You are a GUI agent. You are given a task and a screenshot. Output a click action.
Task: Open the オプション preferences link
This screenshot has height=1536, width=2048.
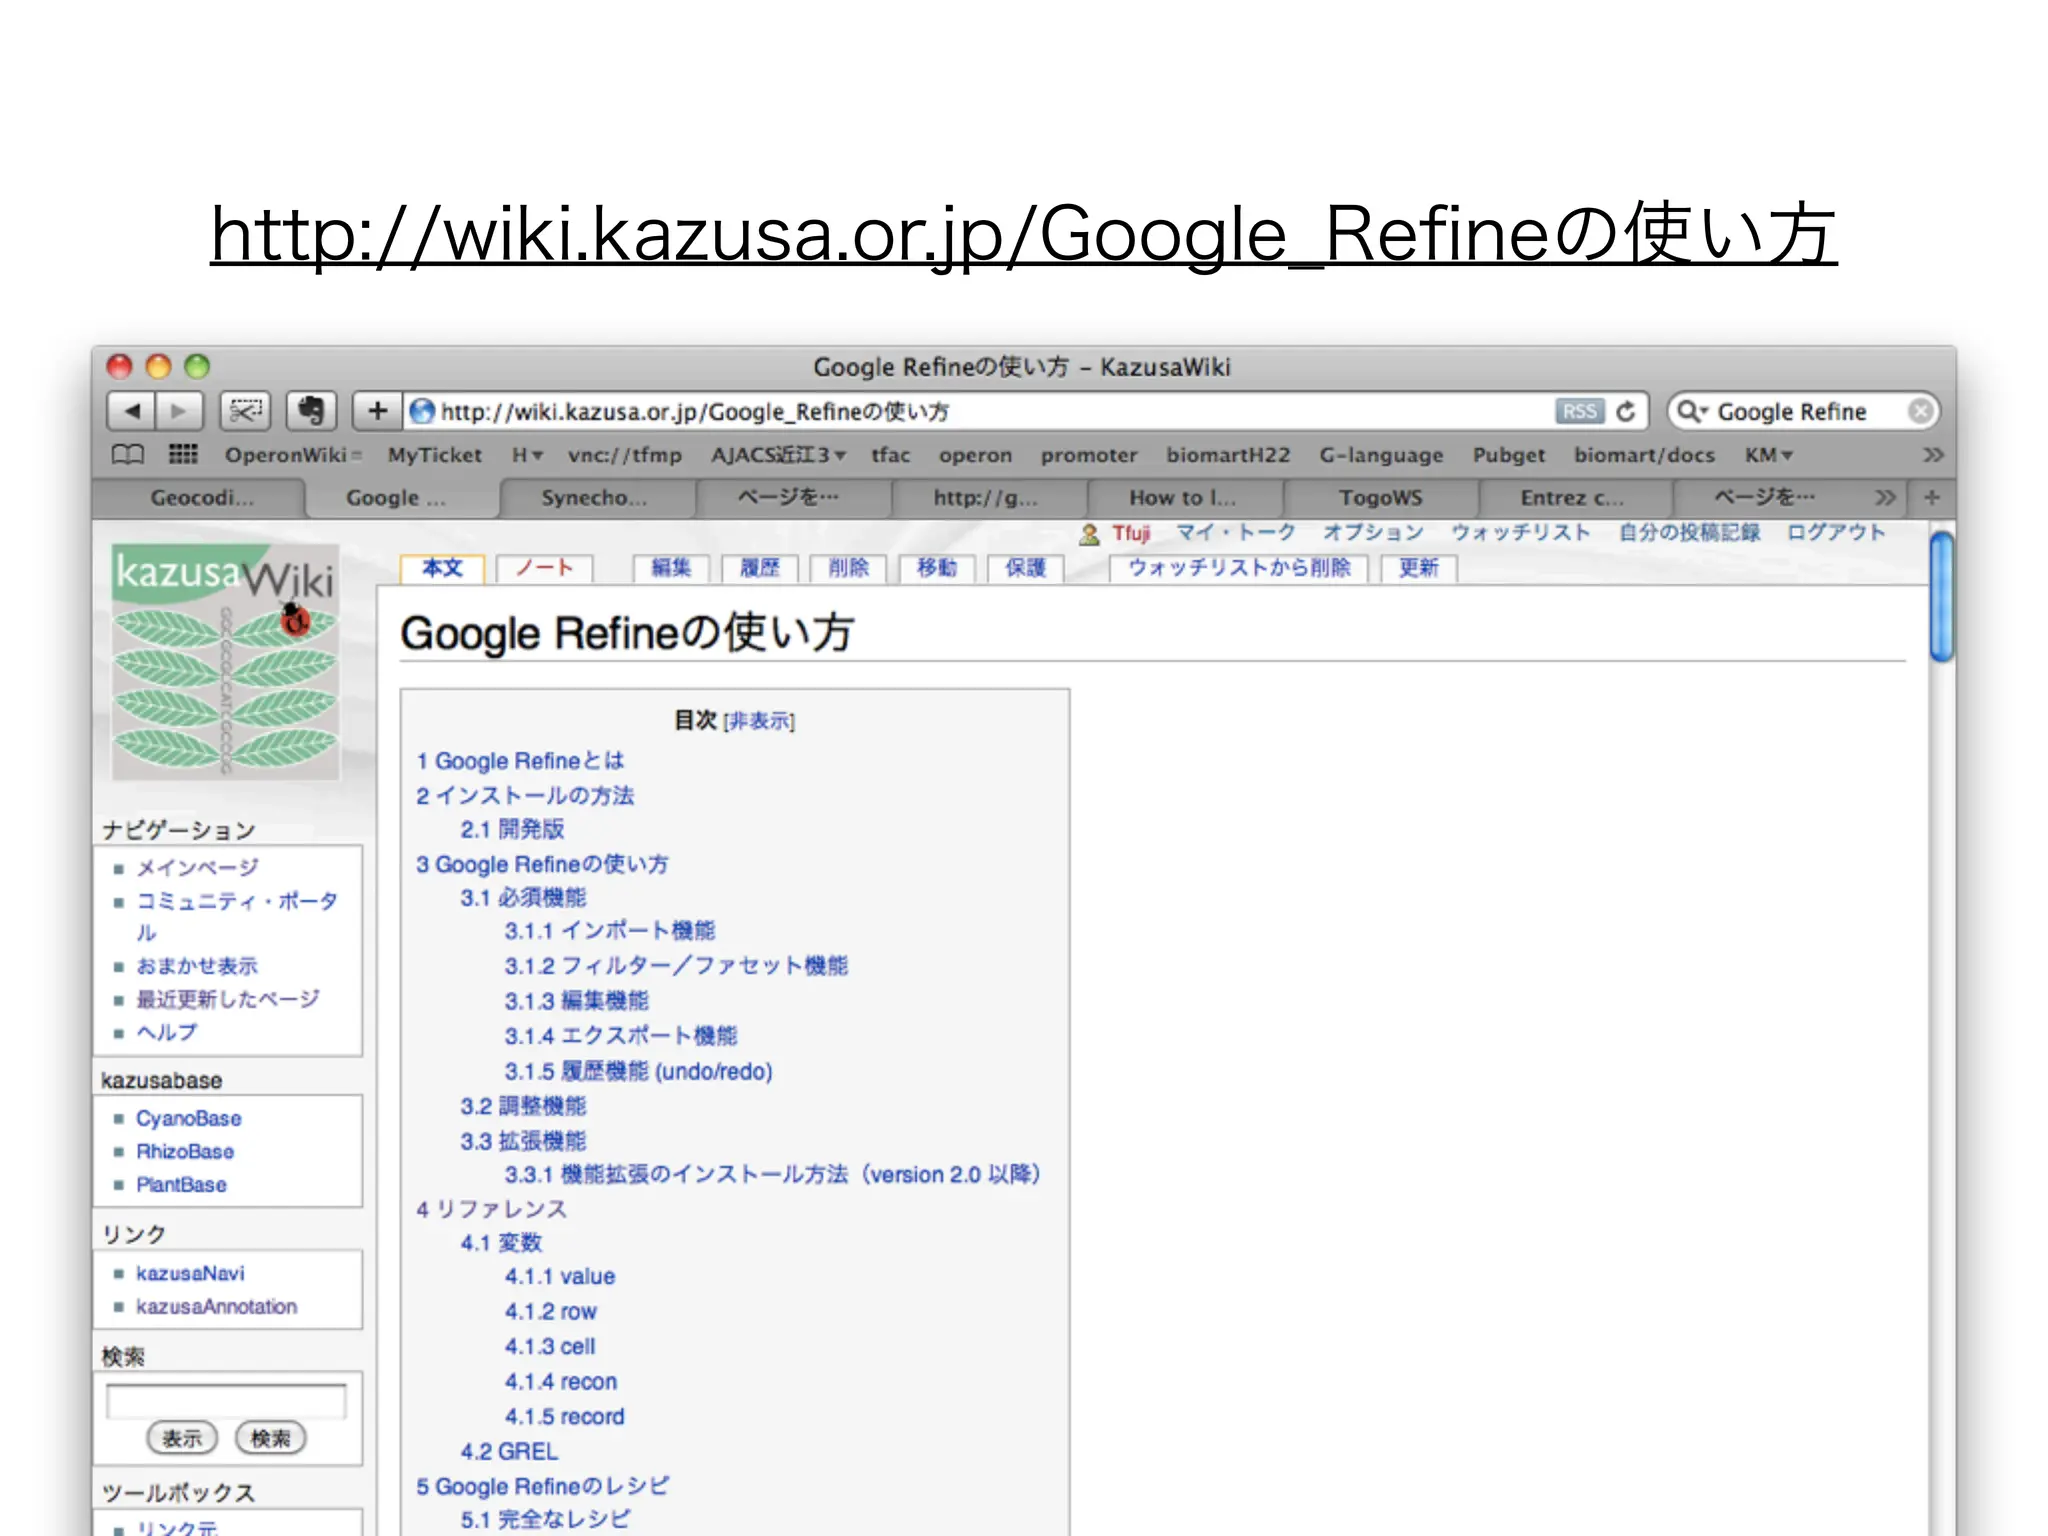(1373, 533)
